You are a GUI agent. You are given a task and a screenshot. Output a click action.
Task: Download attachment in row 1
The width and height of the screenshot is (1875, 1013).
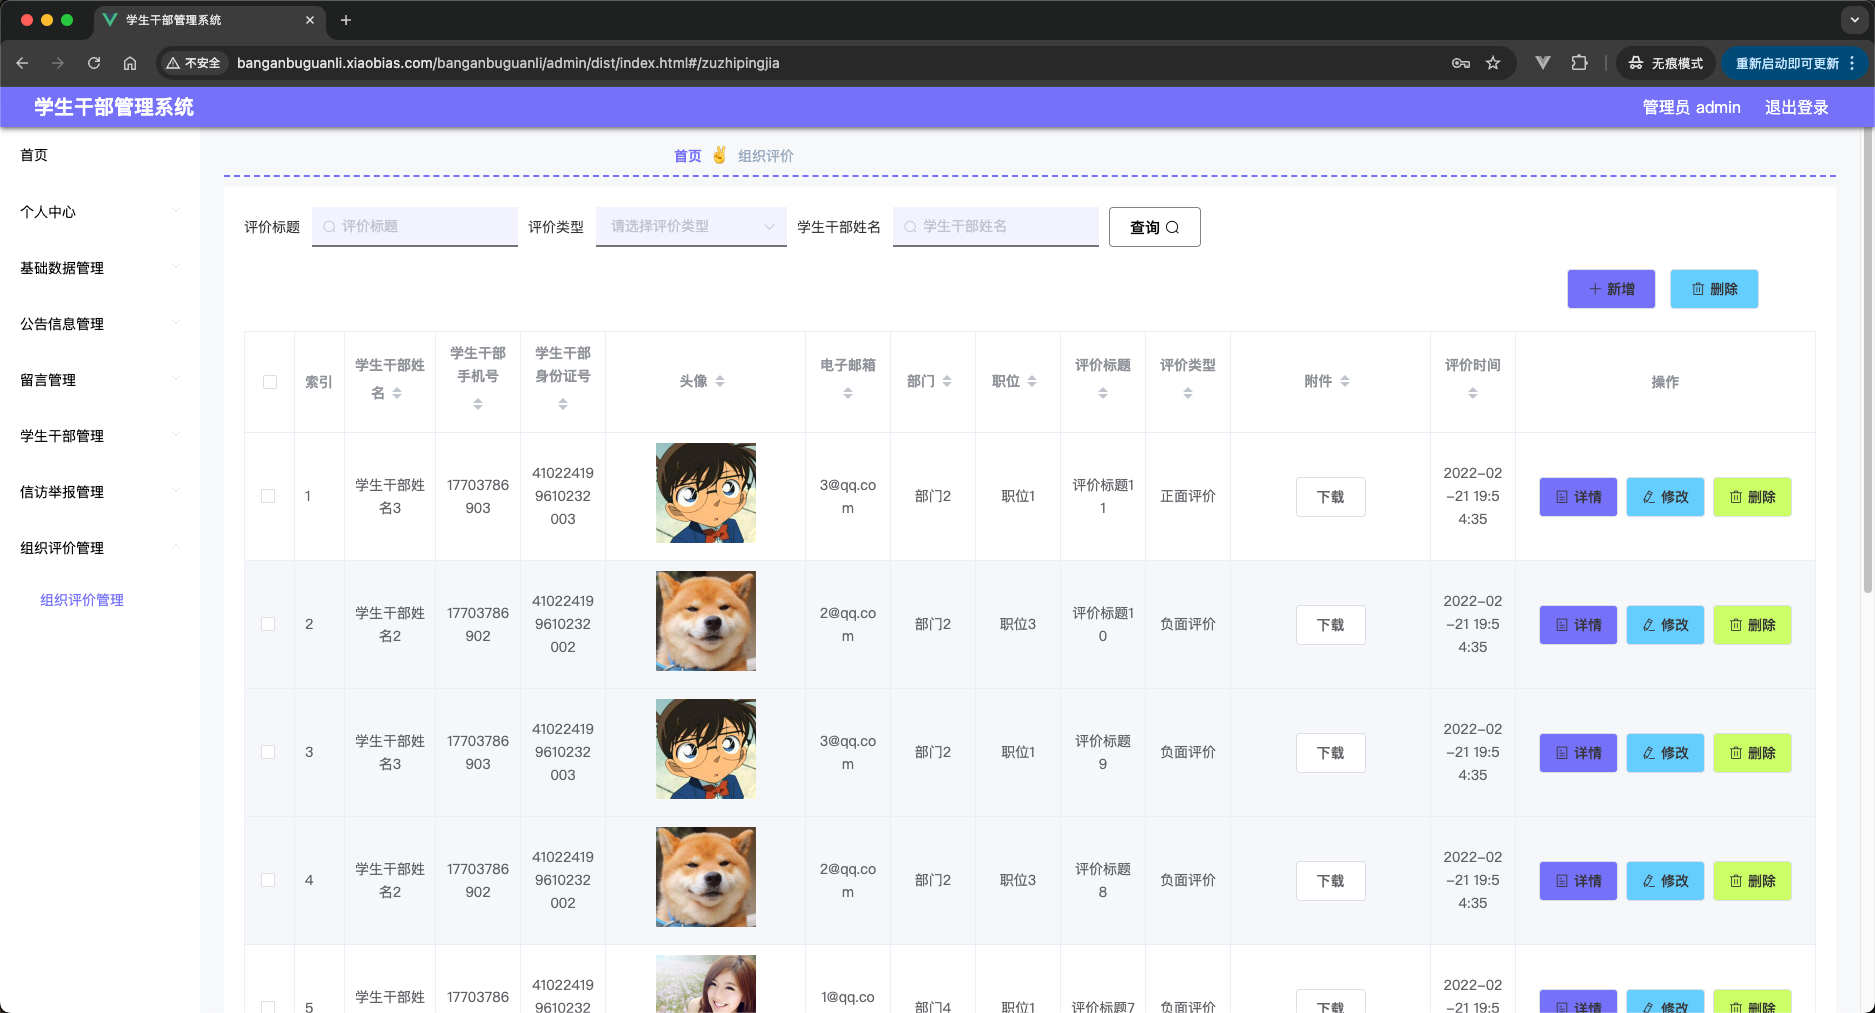coord(1330,497)
